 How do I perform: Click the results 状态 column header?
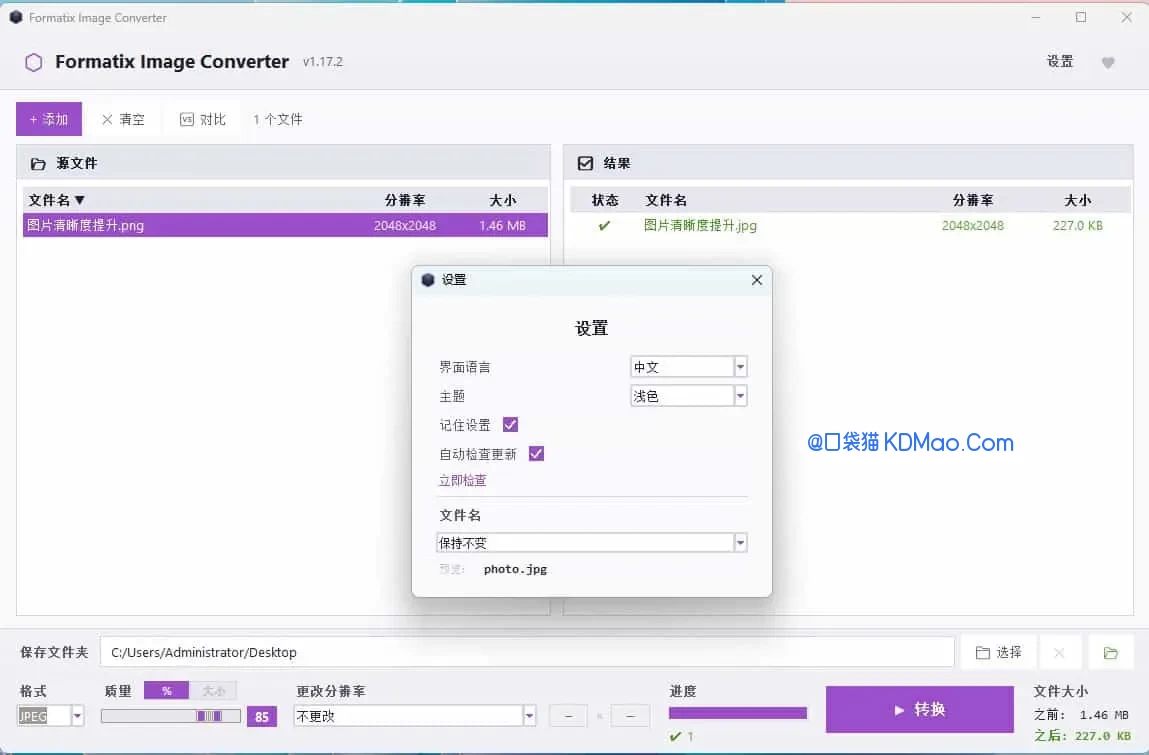605,200
